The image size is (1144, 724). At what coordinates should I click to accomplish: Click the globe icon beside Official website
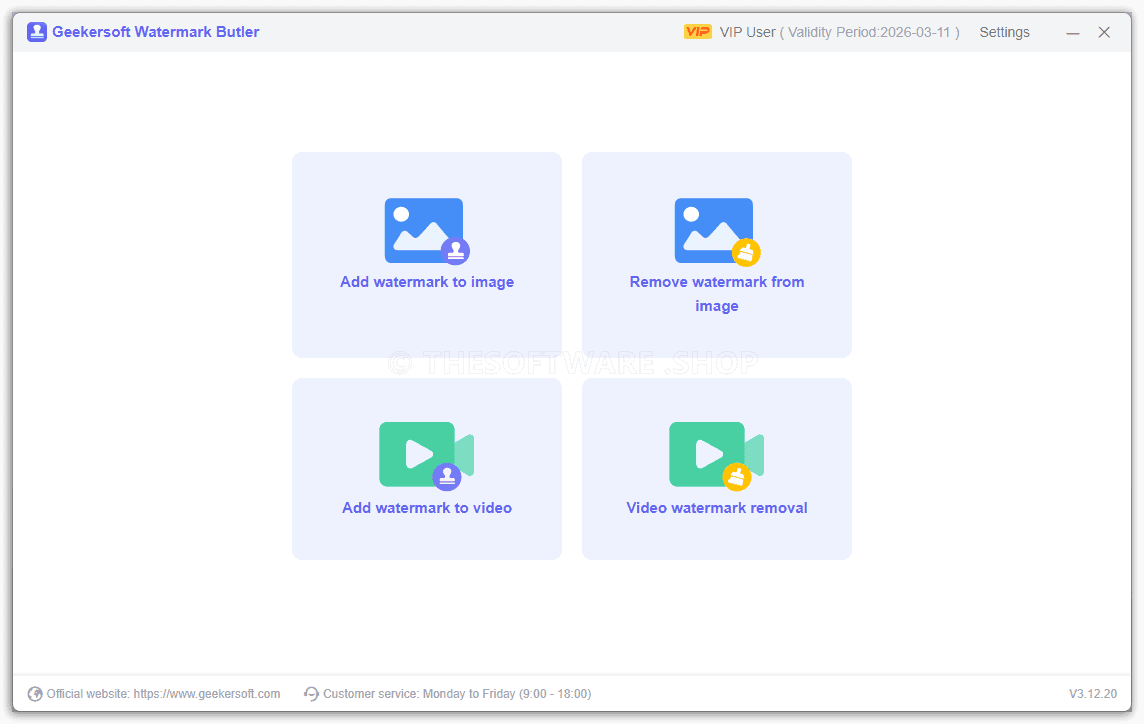(x=35, y=693)
